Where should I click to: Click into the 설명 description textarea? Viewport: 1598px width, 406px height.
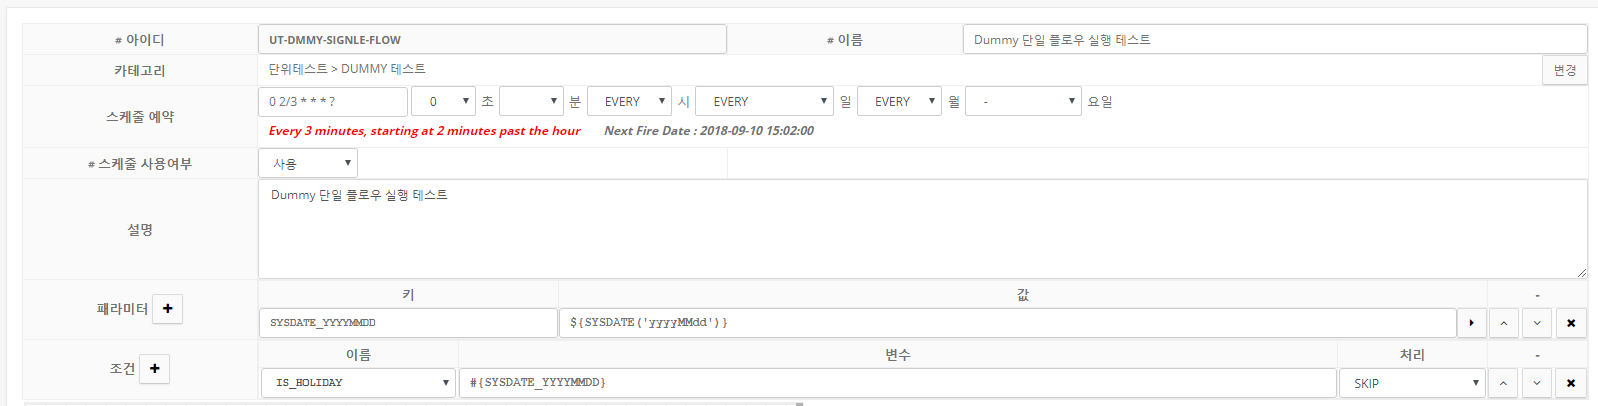click(x=922, y=229)
